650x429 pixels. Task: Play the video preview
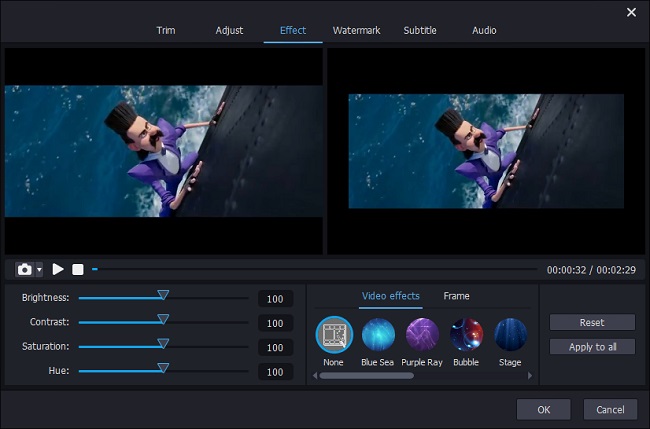(58, 269)
